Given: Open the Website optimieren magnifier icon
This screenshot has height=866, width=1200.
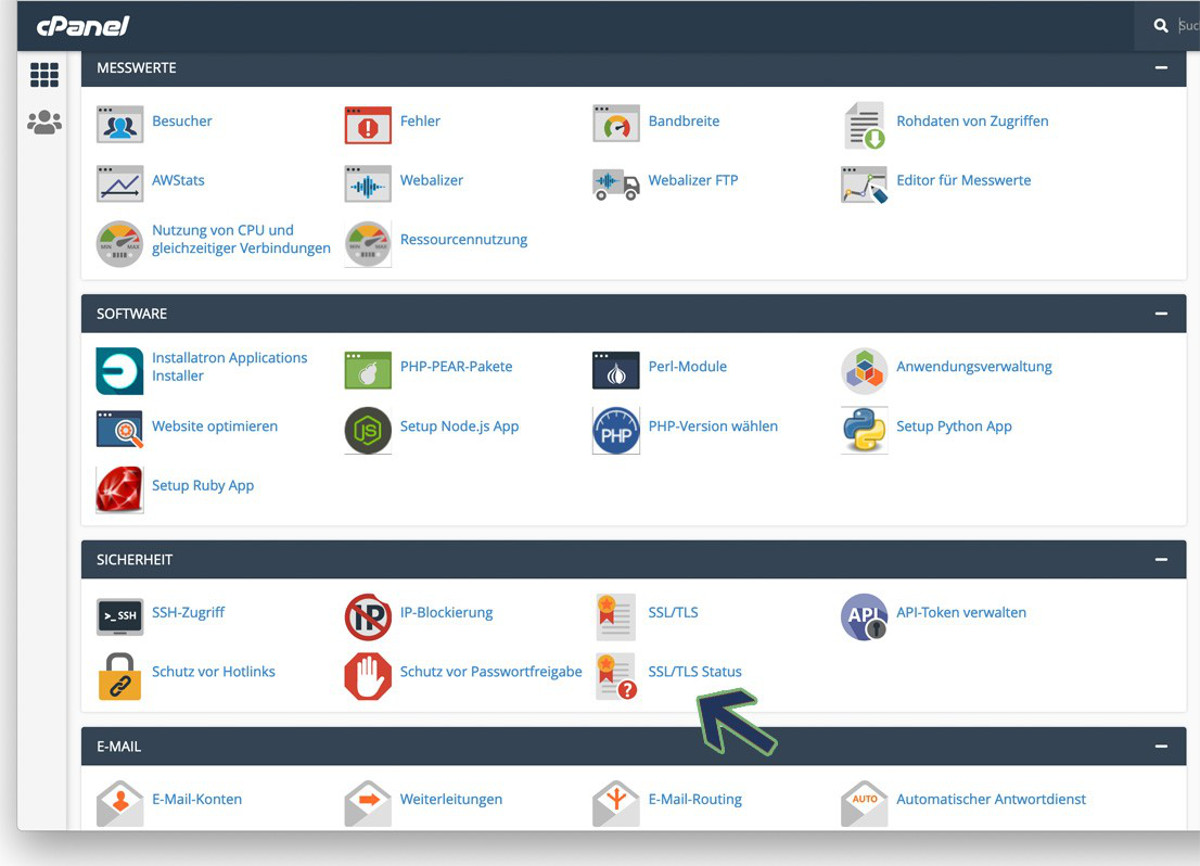Looking at the screenshot, I should (x=120, y=430).
